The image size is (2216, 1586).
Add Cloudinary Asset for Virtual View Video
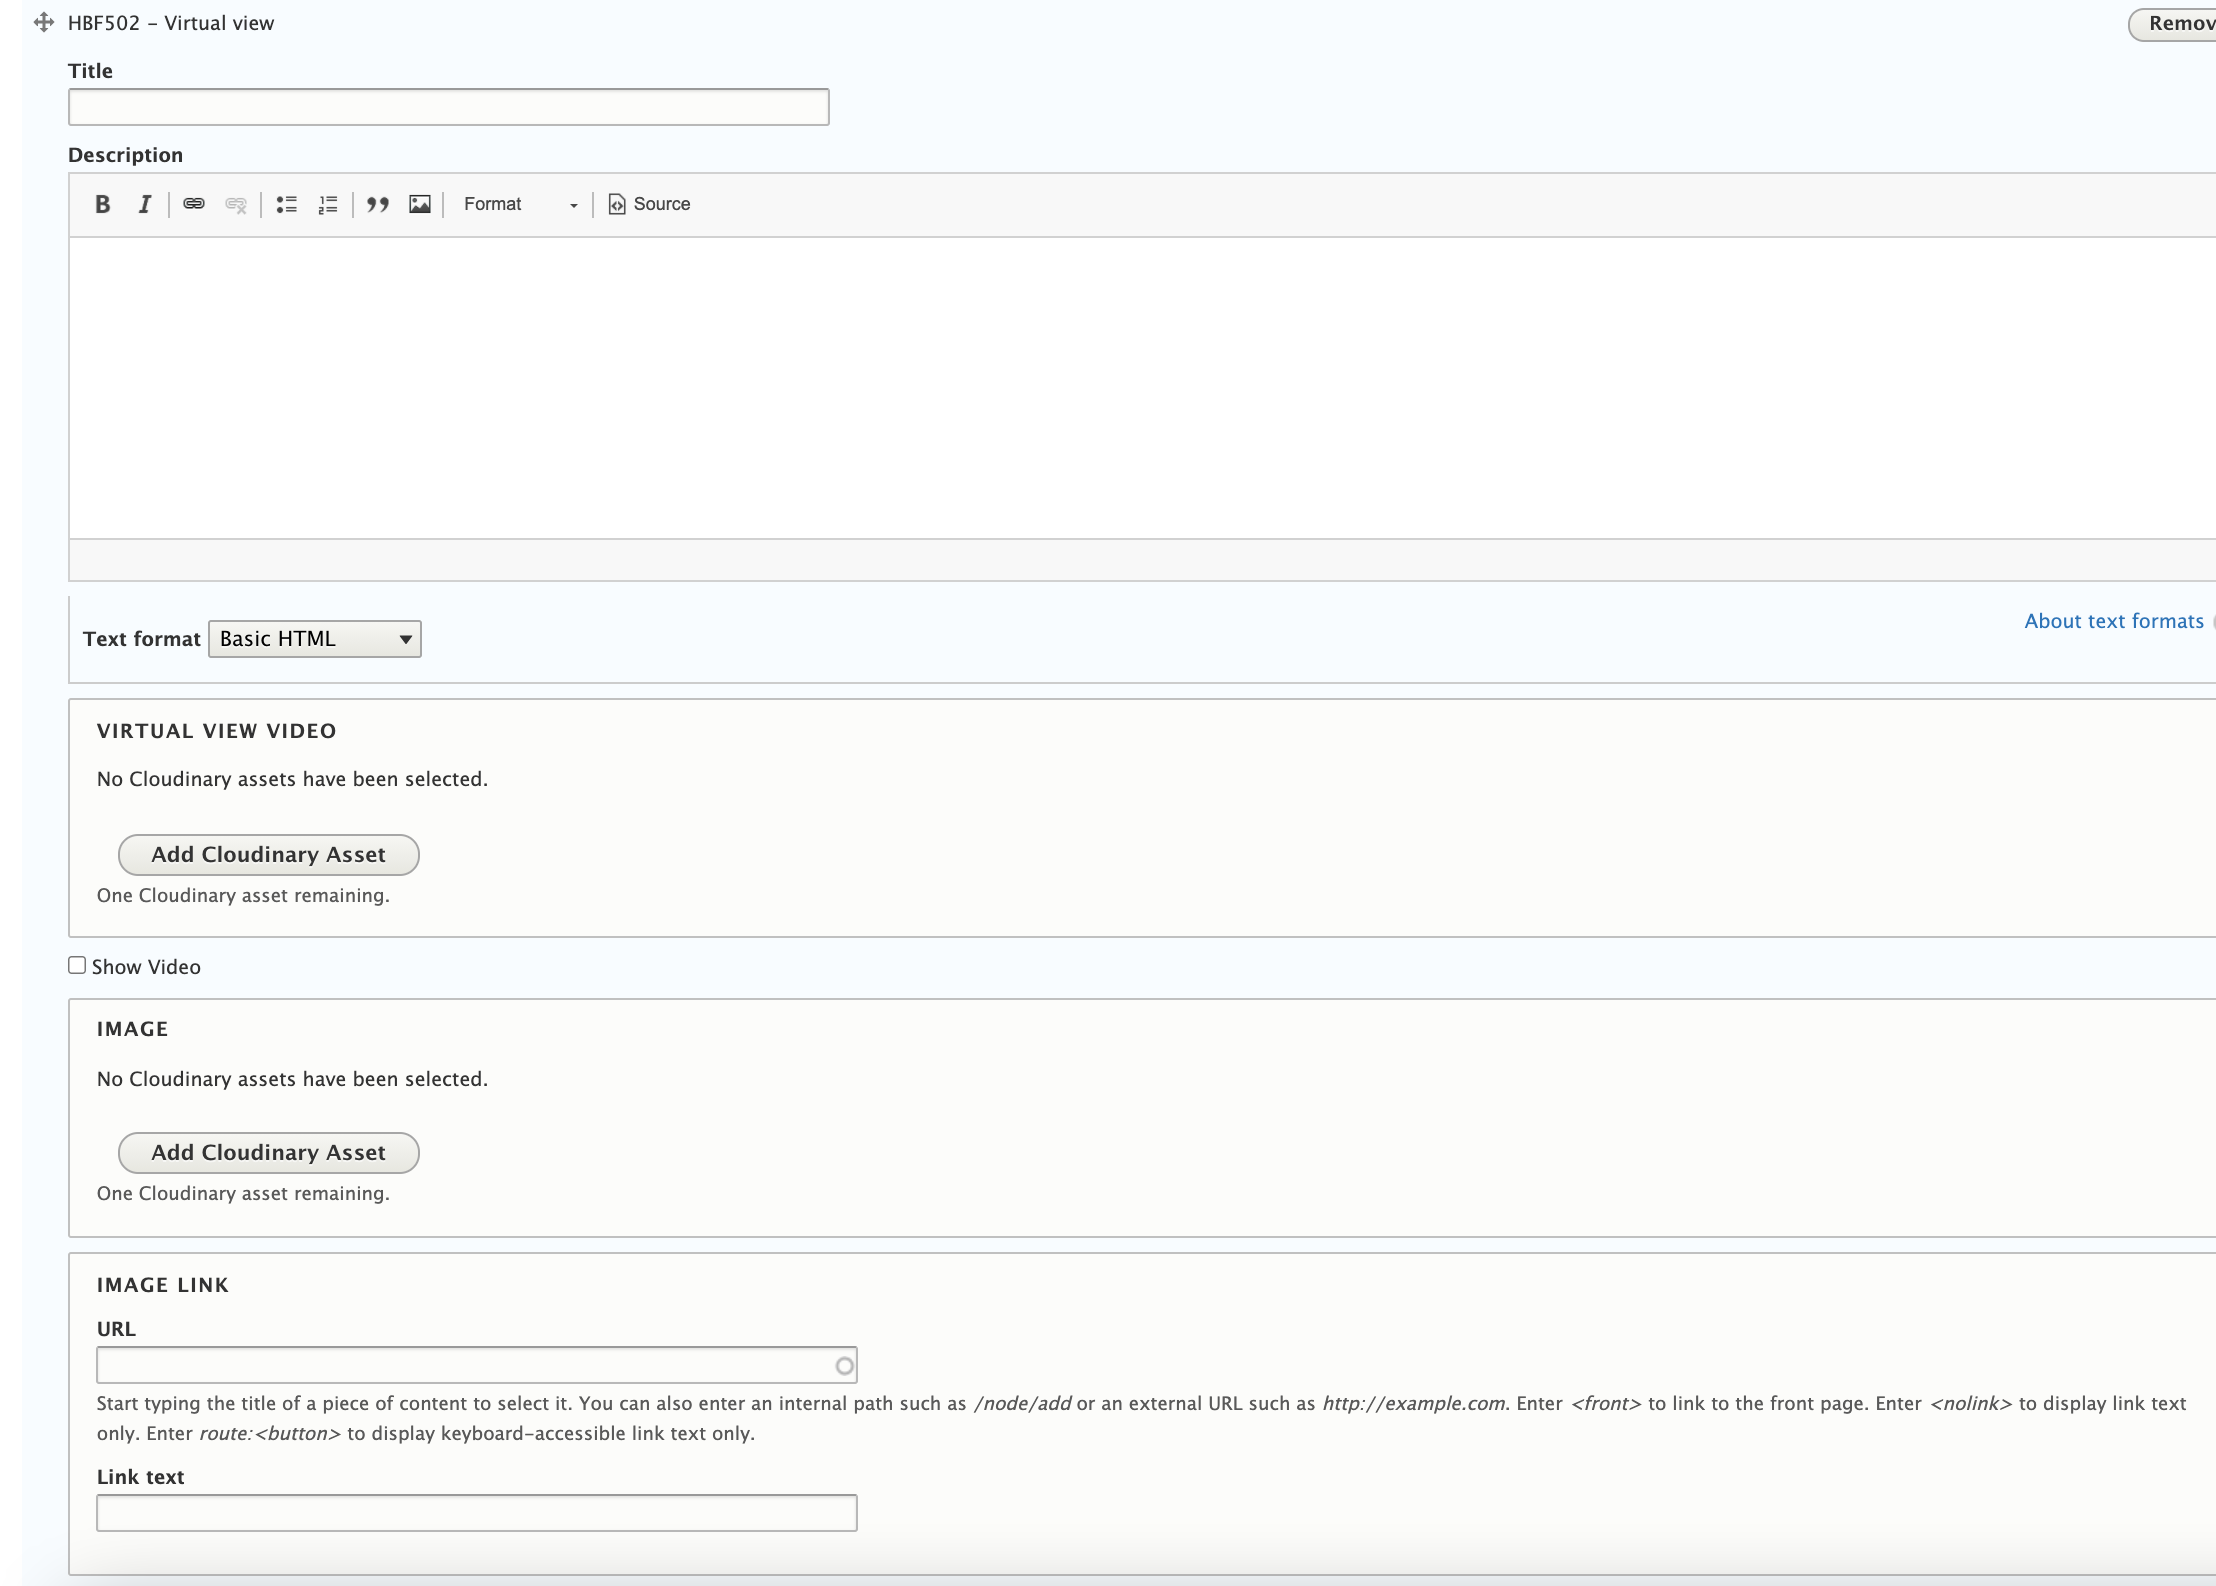(269, 855)
